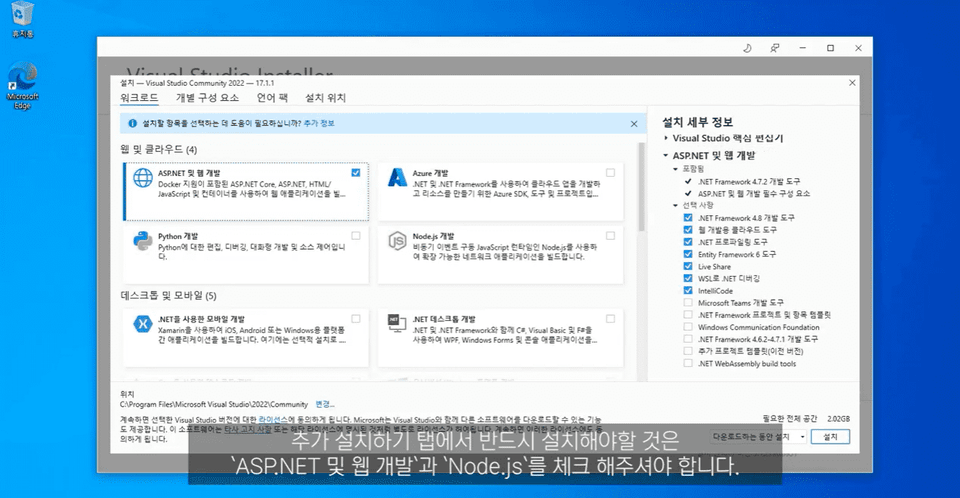Open Microsoft Edge desktop shortcut

coord(23,86)
